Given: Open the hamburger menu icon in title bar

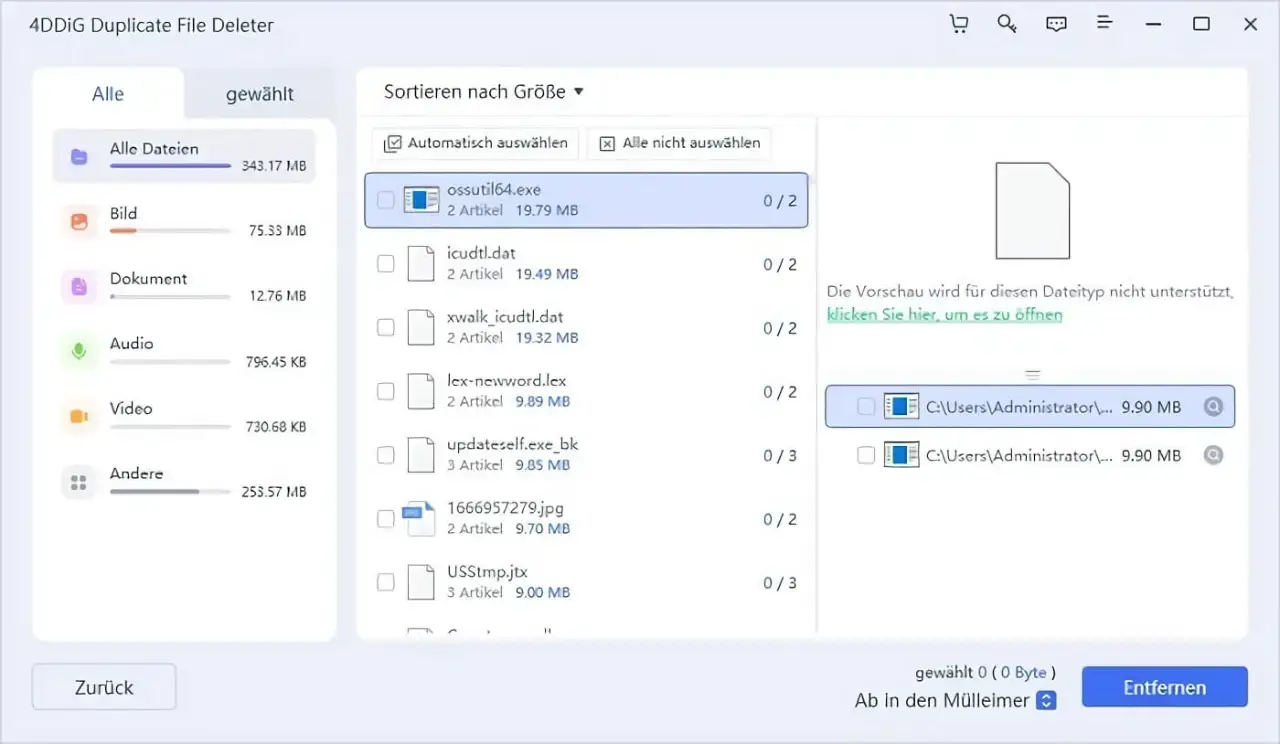Looking at the screenshot, I should pyautogui.click(x=1105, y=24).
